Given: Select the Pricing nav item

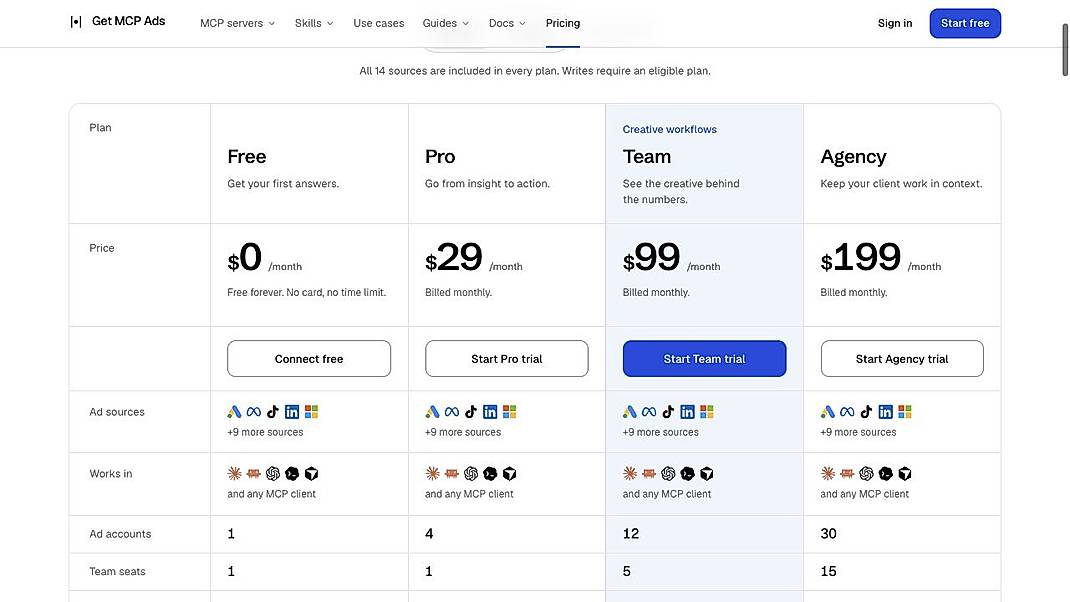Looking at the screenshot, I should coord(563,23).
